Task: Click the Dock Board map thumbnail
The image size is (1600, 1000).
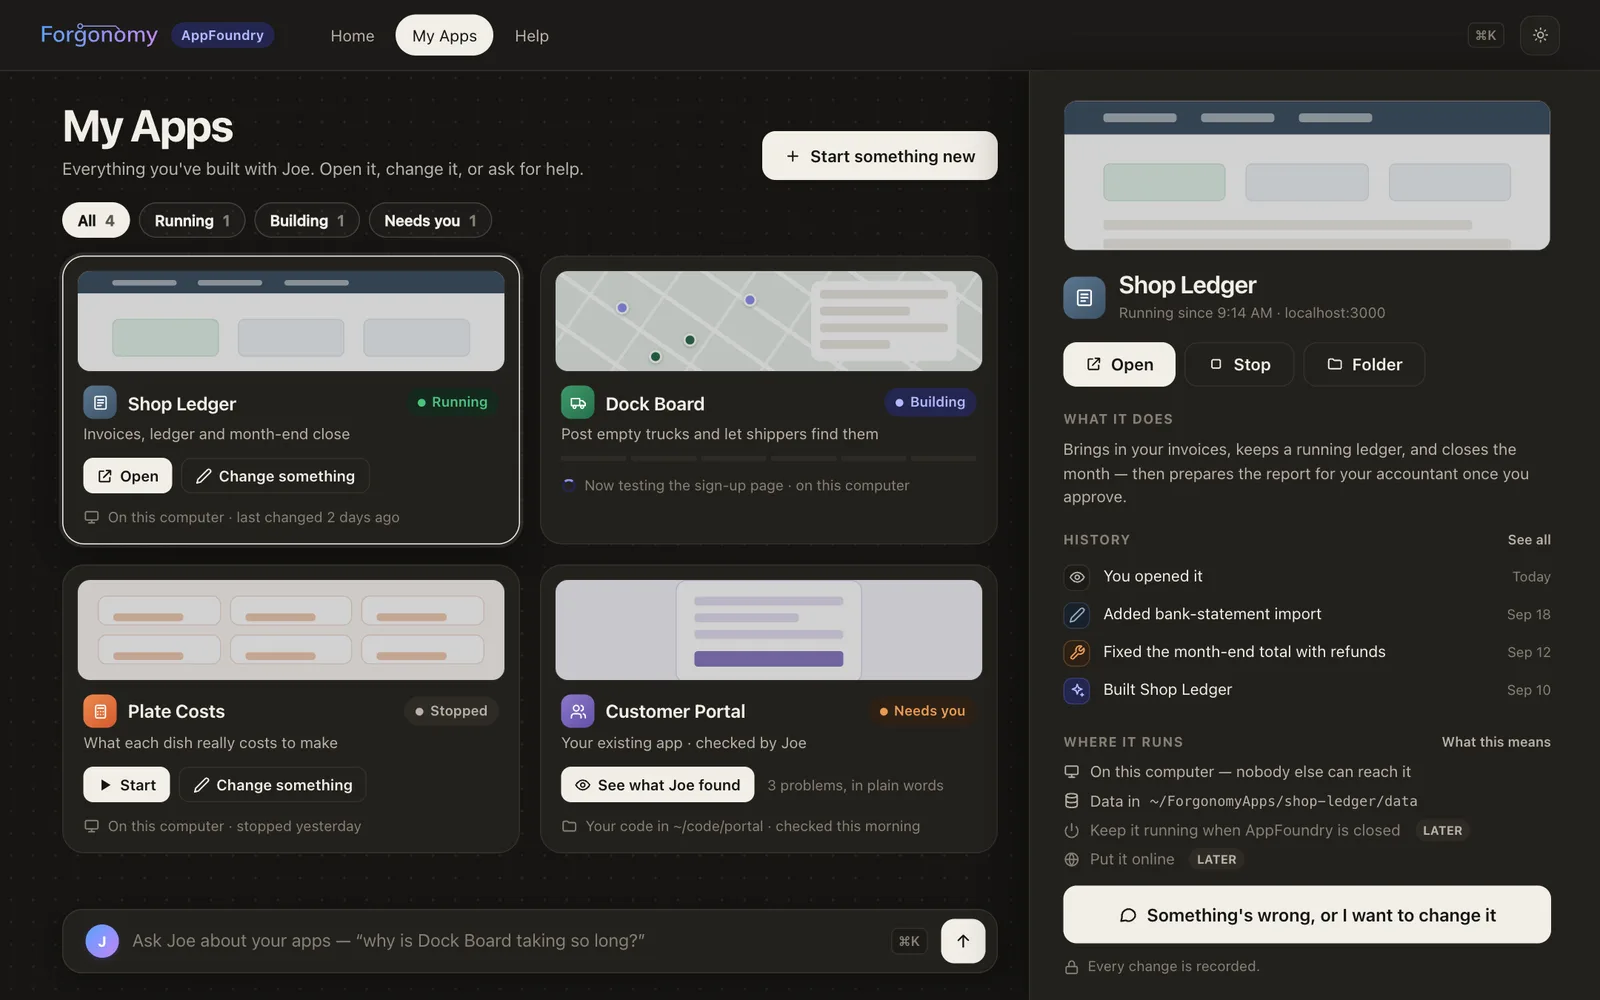Action: click(768, 321)
